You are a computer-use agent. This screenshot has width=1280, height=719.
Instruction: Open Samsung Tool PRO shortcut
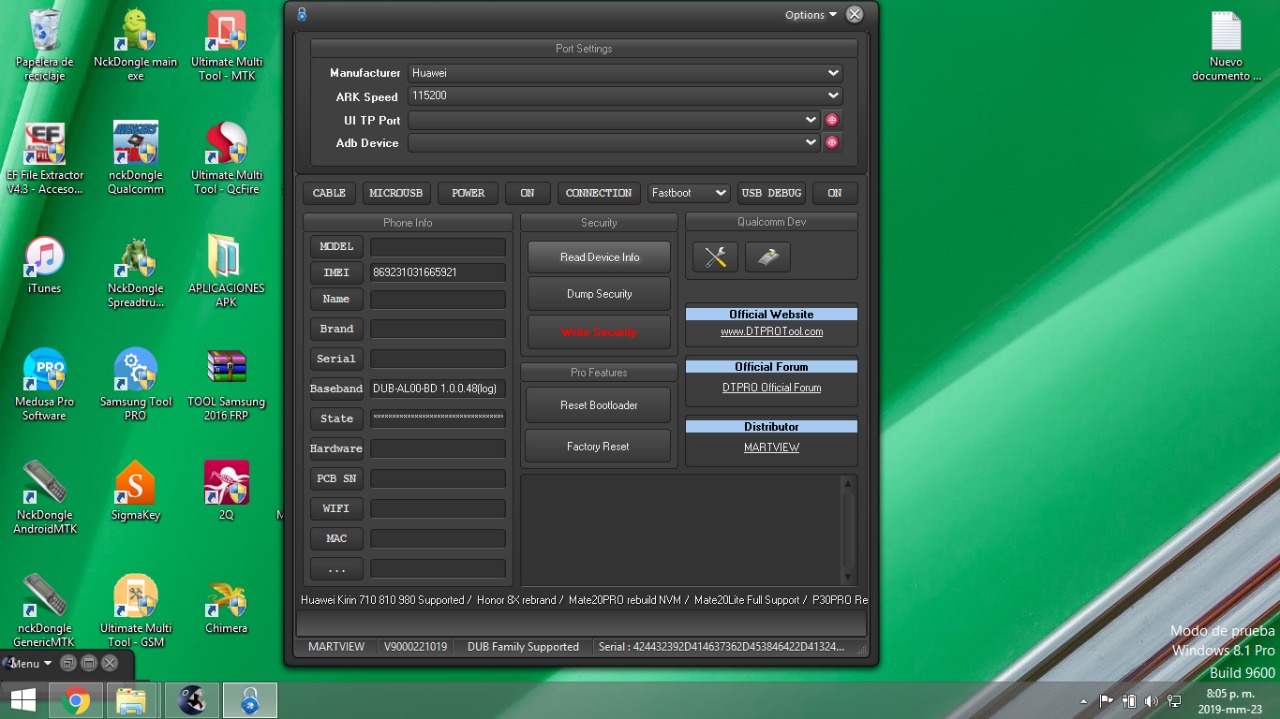(135, 385)
